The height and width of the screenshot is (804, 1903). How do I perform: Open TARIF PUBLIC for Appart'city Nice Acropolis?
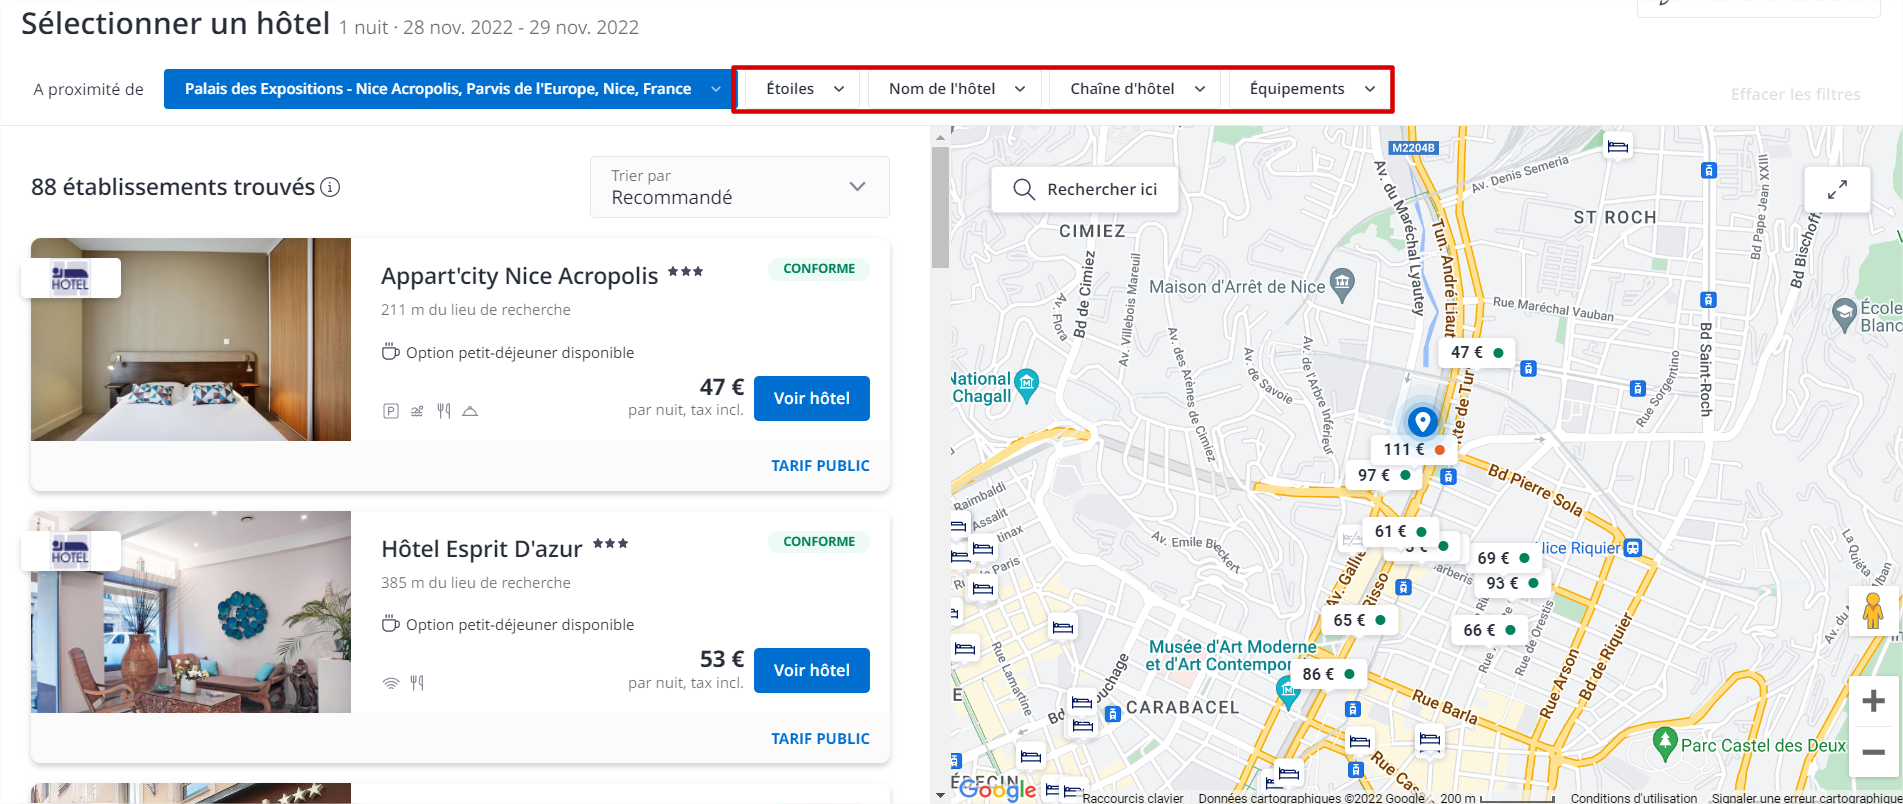click(820, 466)
